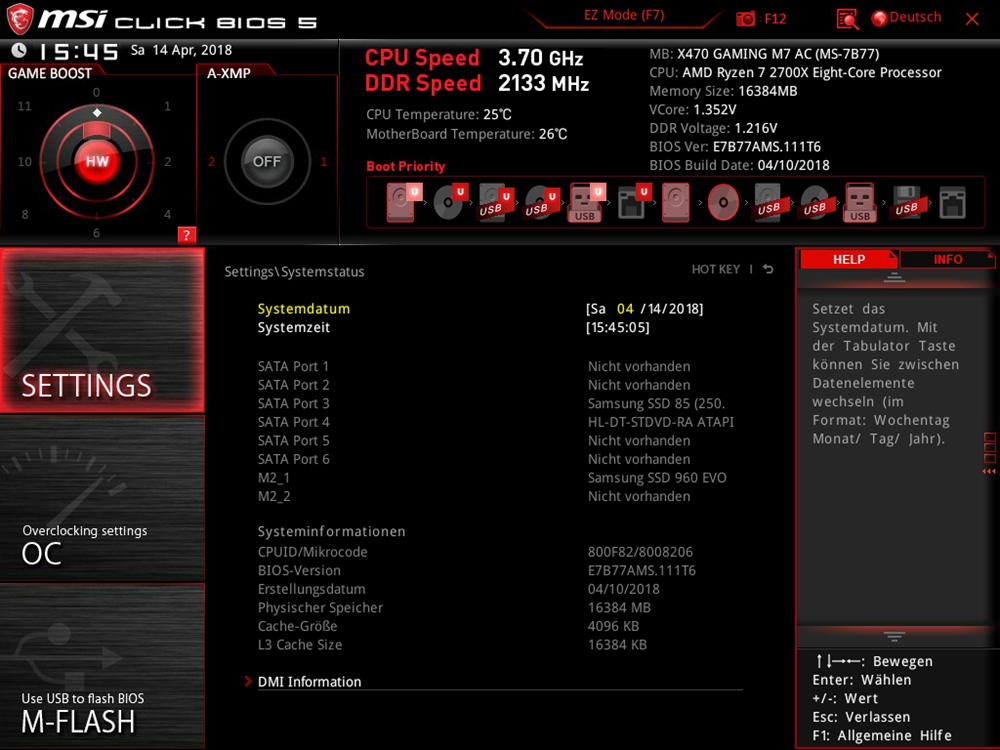
Task: Choose A-XMP profile 1
Action: point(323,161)
